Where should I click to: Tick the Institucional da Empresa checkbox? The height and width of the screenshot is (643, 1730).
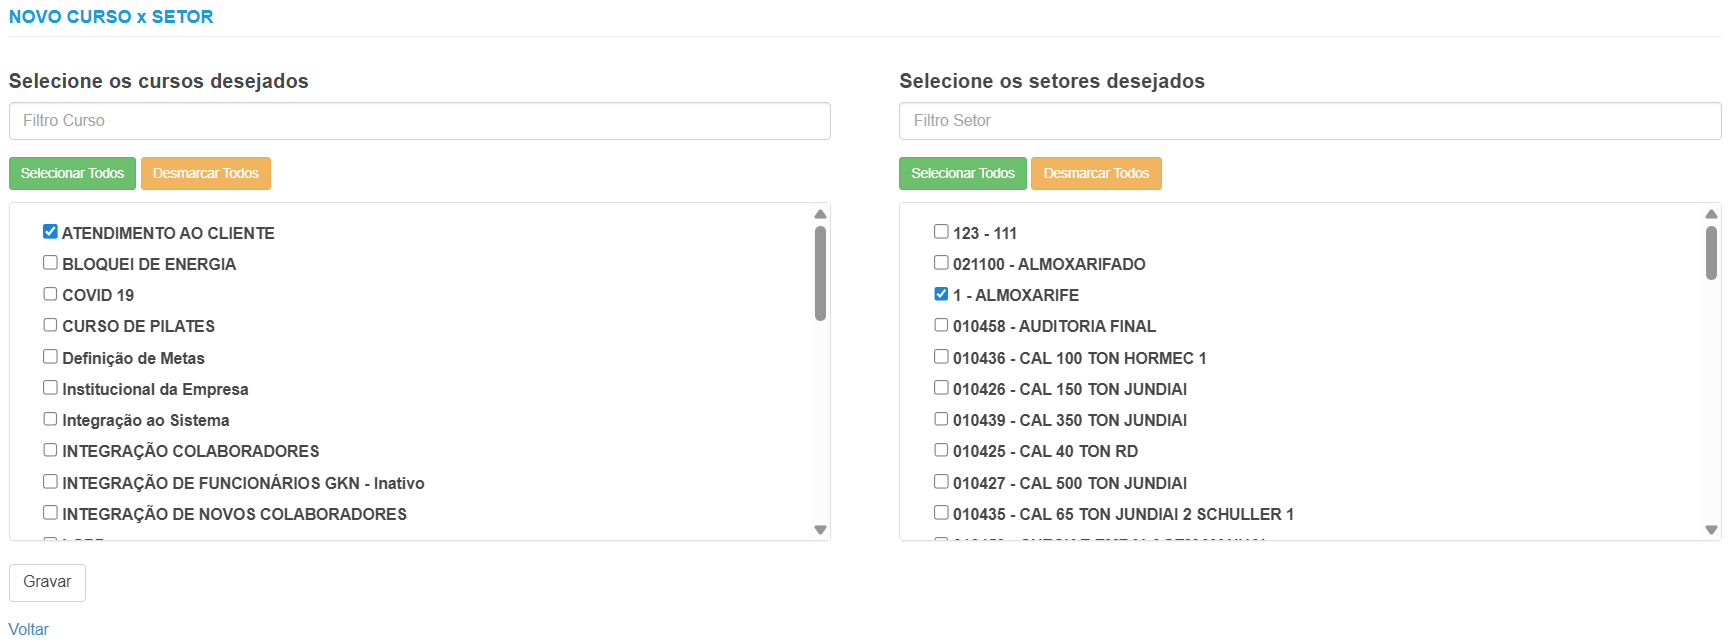point(50,388)
